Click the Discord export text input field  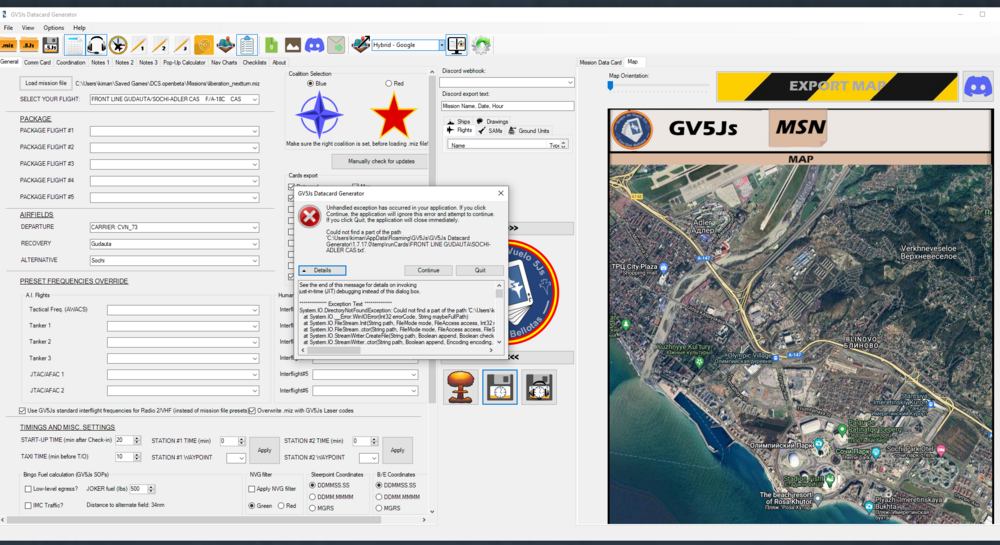point(507,106)
